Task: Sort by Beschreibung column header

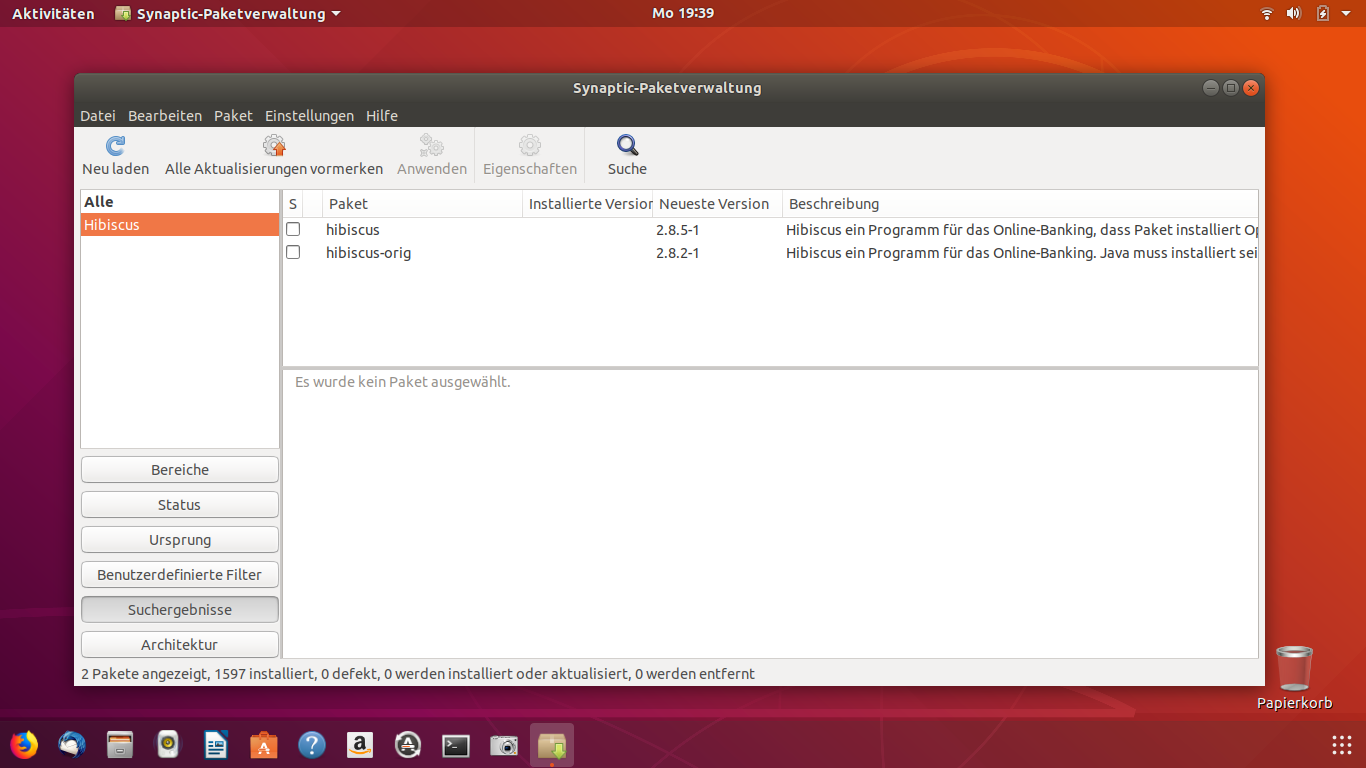Action: click(x=1020, y=204)
